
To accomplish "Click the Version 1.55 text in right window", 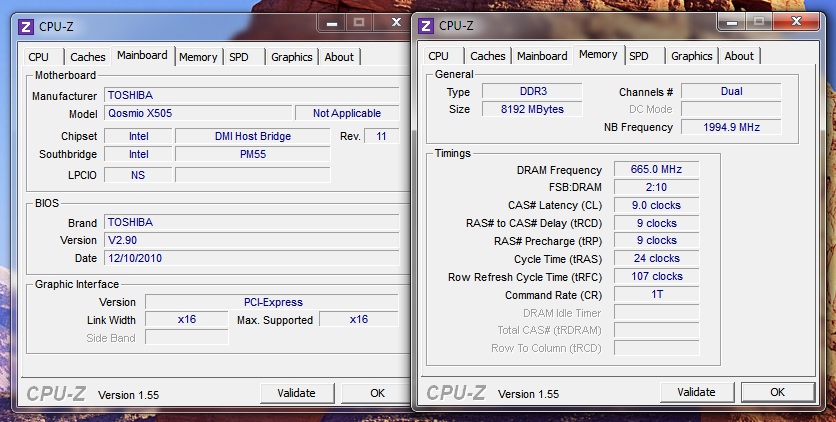I will coord(528,394).
